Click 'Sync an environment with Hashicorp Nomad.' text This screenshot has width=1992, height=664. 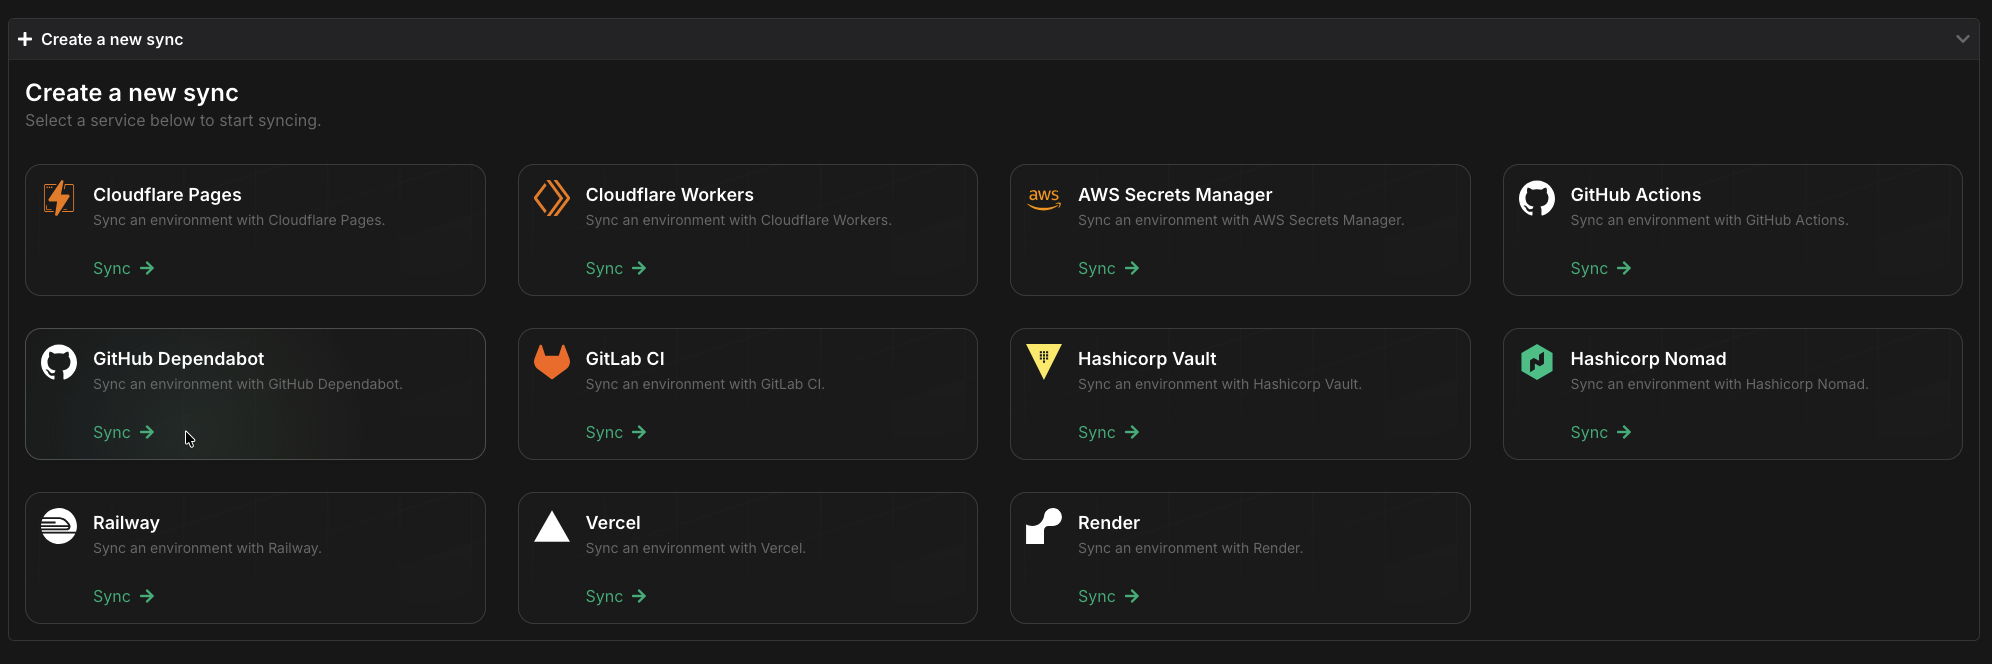[x=1720, y=384]
